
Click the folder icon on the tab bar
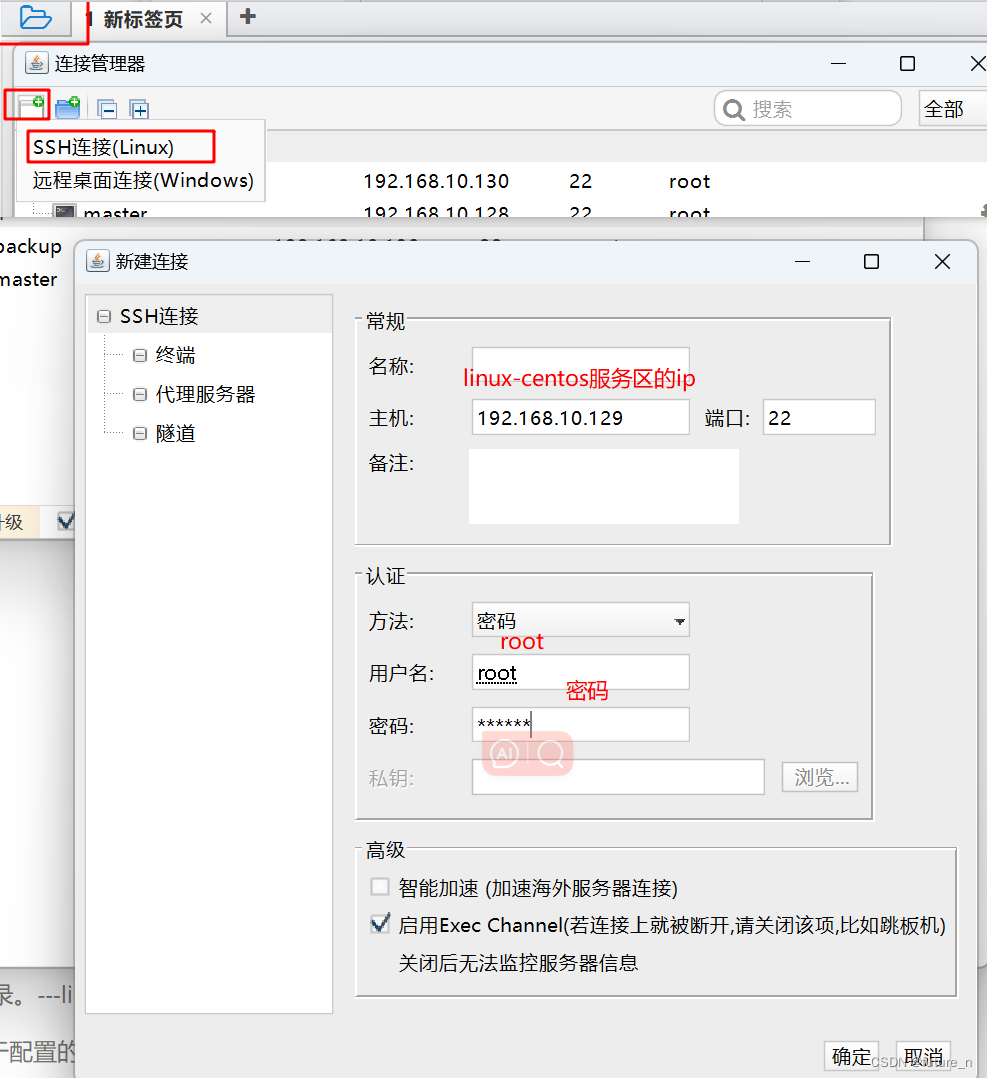34,17
